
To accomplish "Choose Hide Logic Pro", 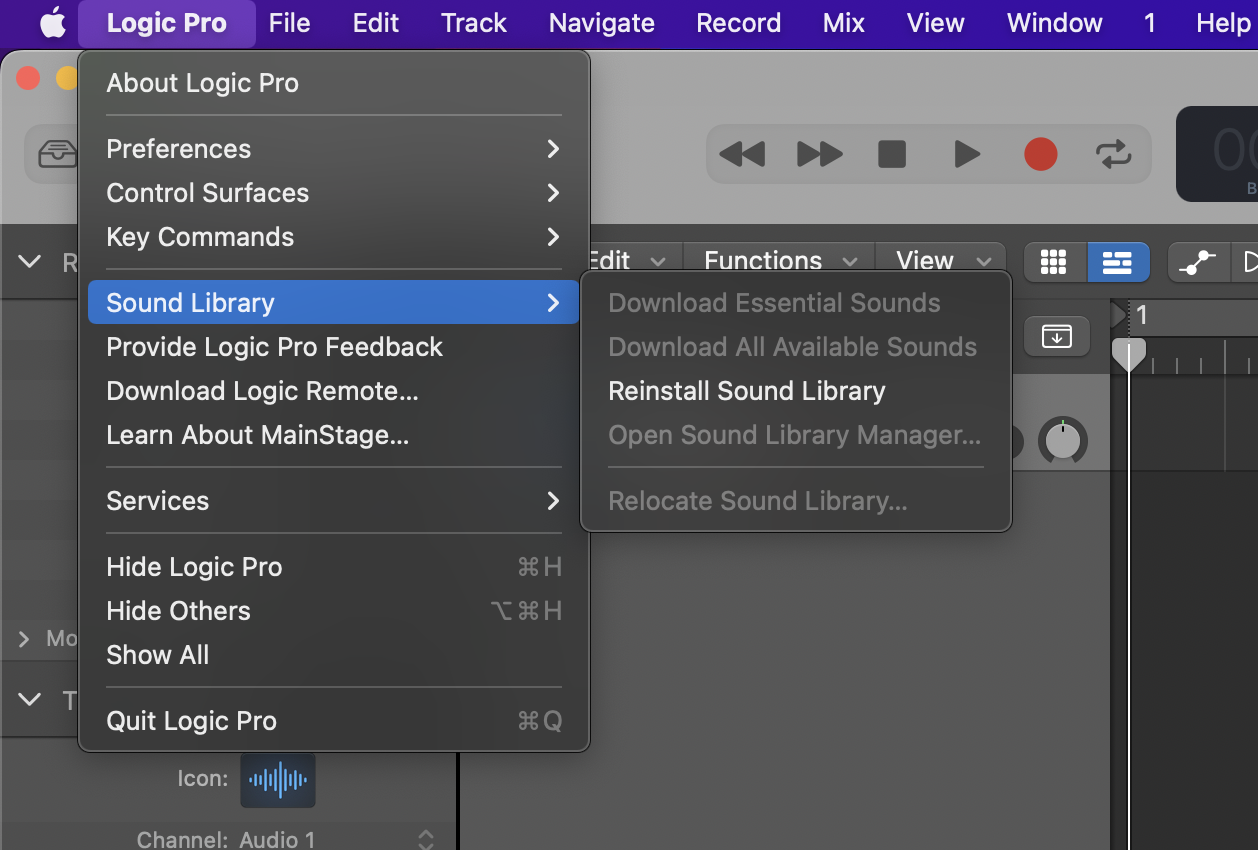I will tap(333, 567).
